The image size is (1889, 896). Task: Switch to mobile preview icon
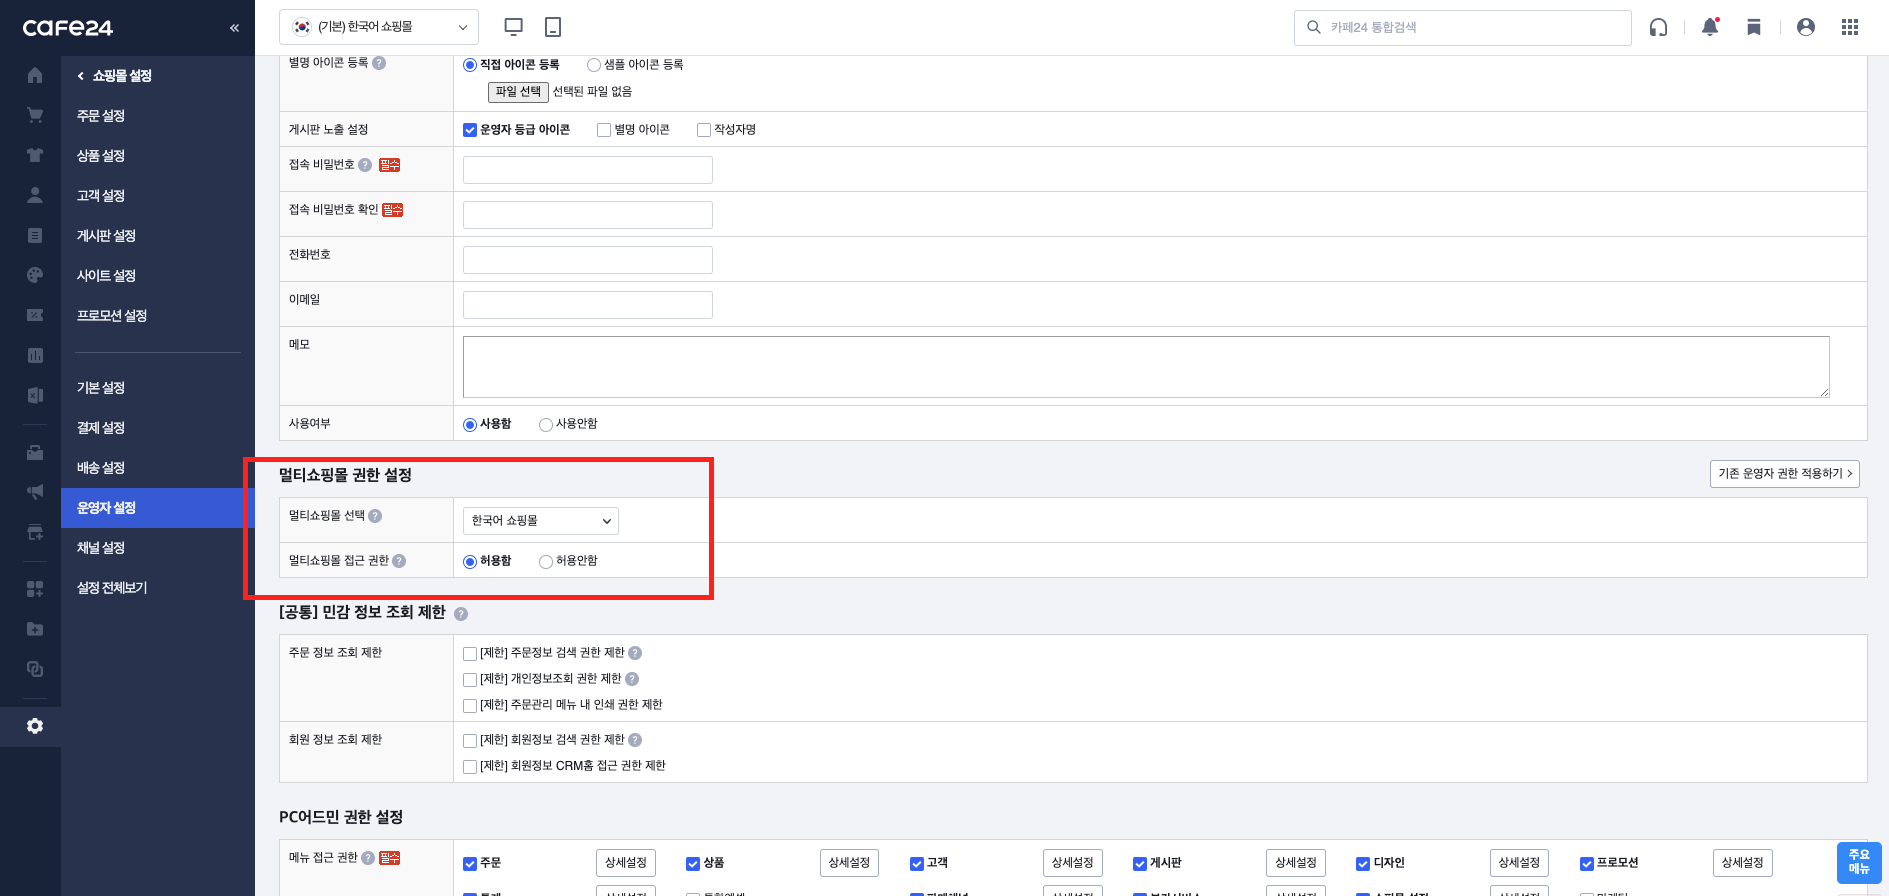pos(553,27)
